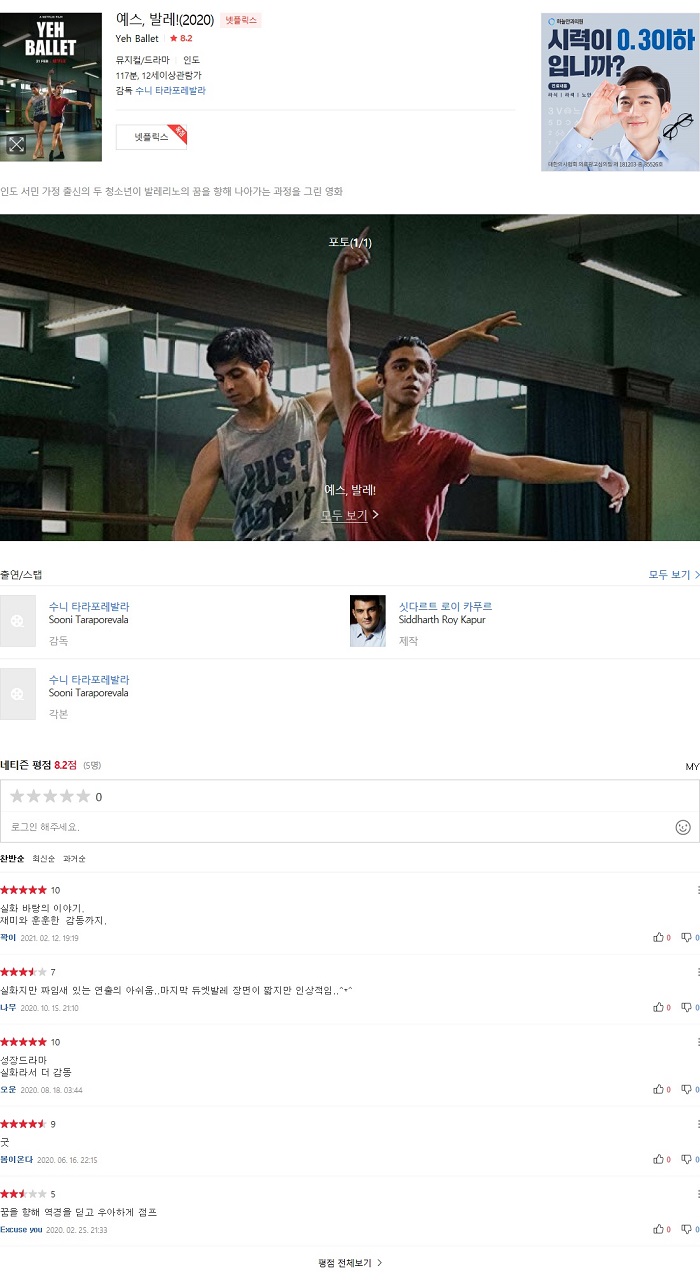
Task: Open the 각본 writer placeholder thumbnail
Action: (x=17, y=694)
